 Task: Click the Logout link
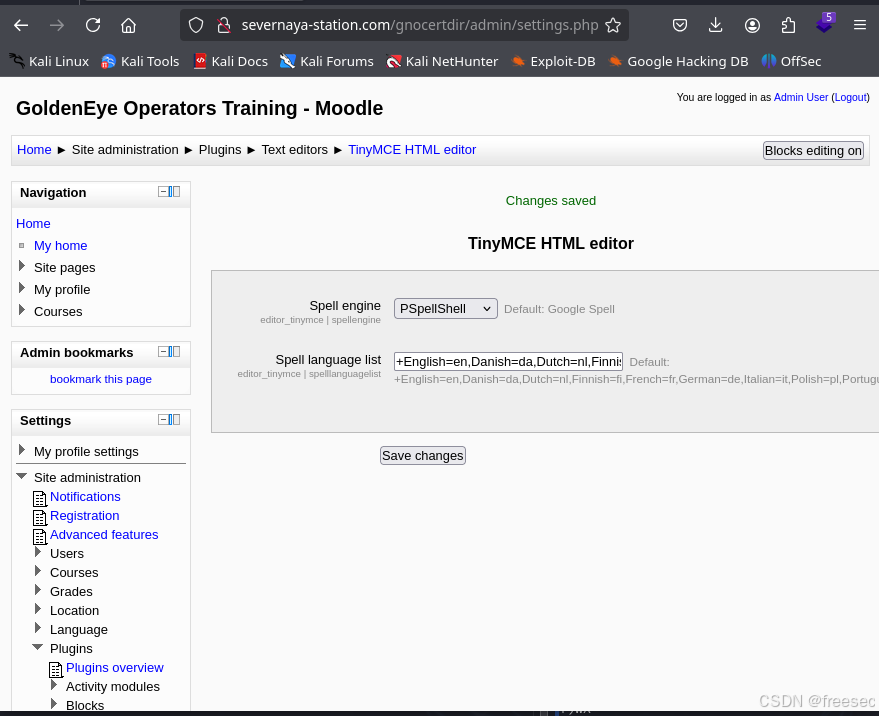tap(850, 97)
